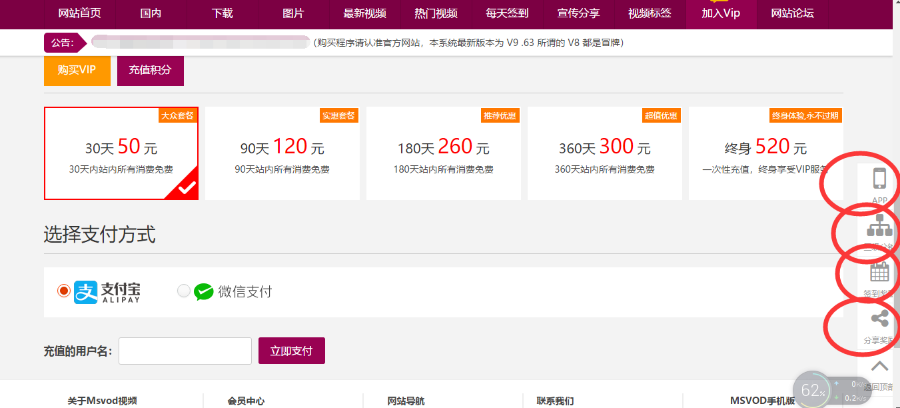
Task: Select the 微信支付 radio button
Action: click(x=184, y=291)
